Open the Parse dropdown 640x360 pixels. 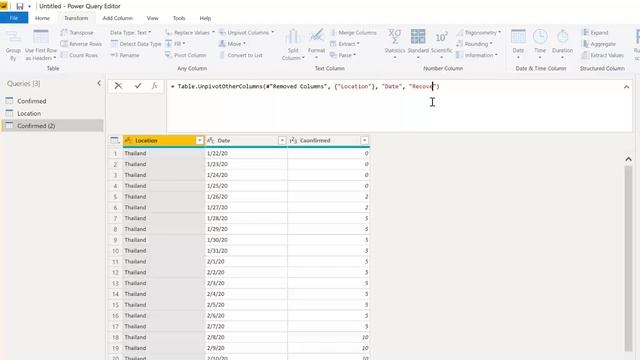tap(343, 55)
